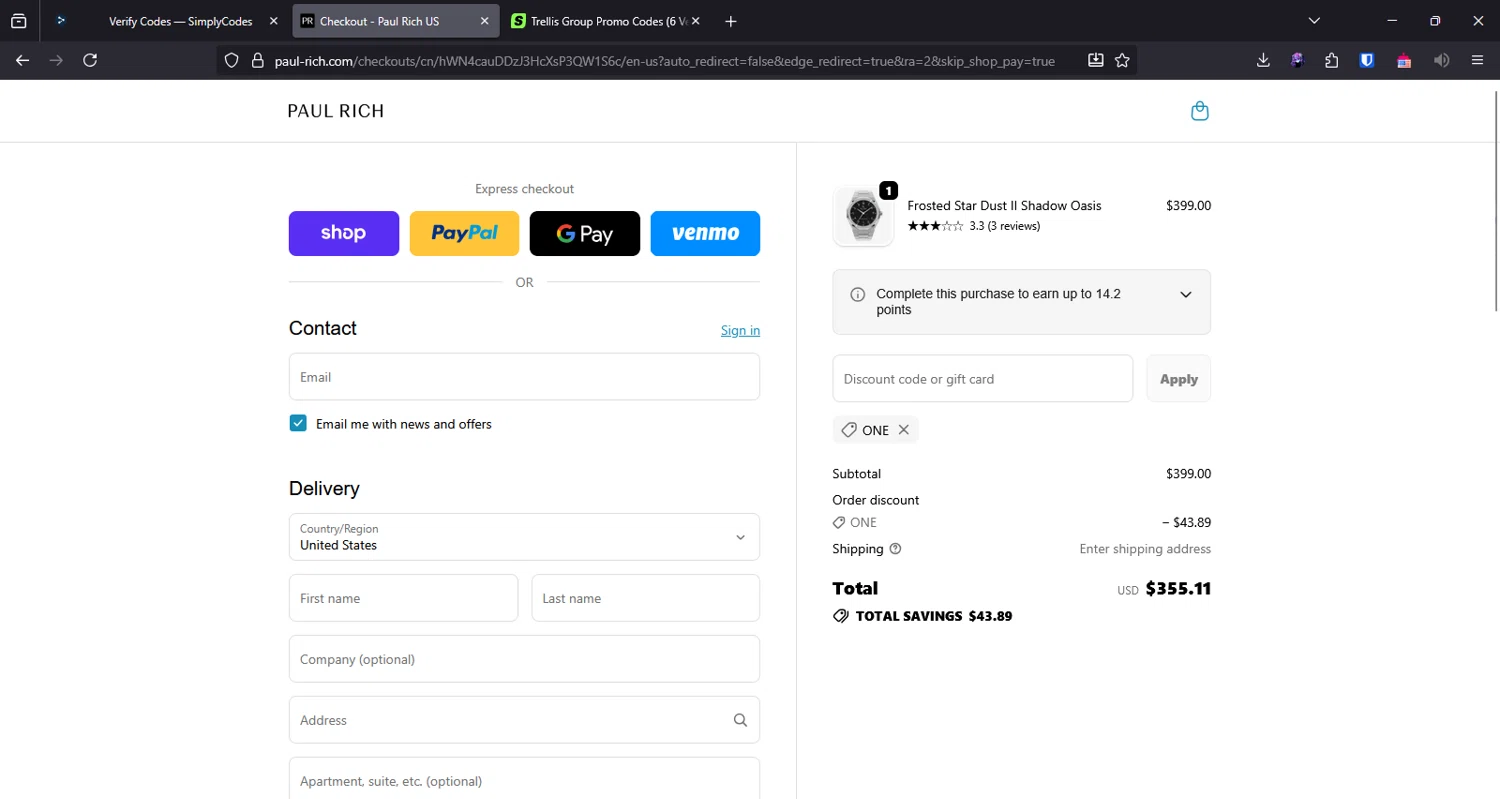The image size is (1500, 799).
Task: Open the Country/Region dropdown
Action: (524, 537)
